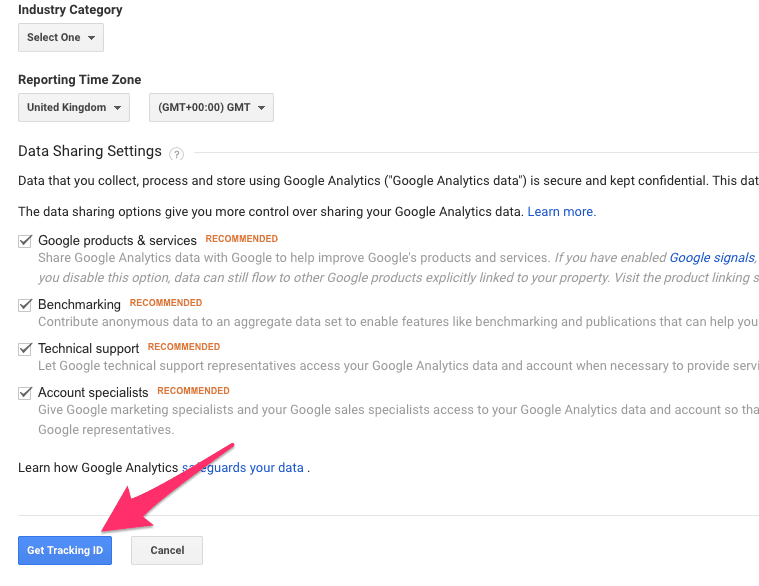Click the 'Google products & services' label text
The image size is (759, 586).
(x=117, y=241)
